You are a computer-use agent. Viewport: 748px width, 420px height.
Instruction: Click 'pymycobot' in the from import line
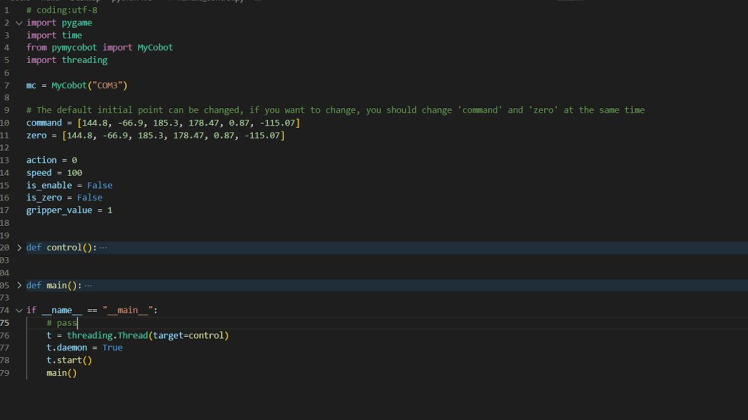click(x=74, y=48)
